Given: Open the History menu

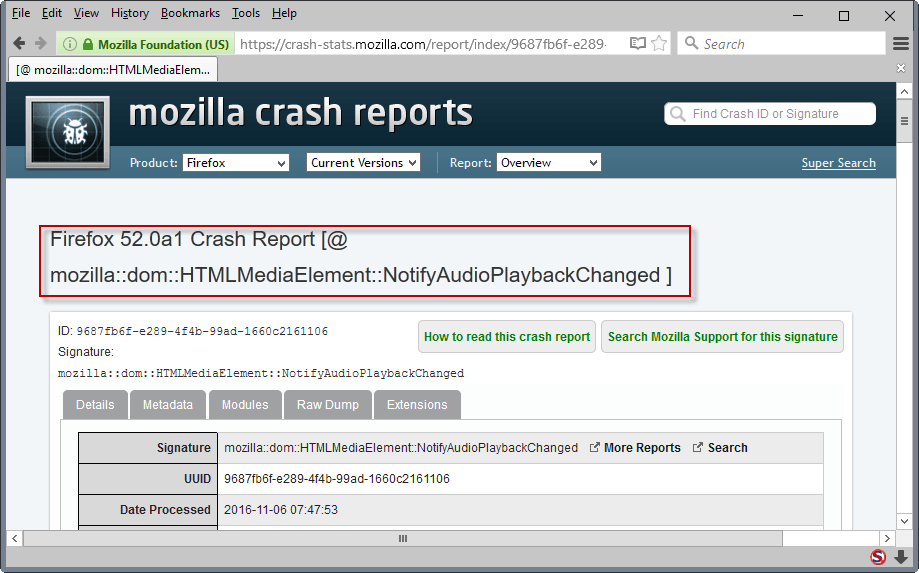Looking at the screenshot, I should (x=130, y=13).
